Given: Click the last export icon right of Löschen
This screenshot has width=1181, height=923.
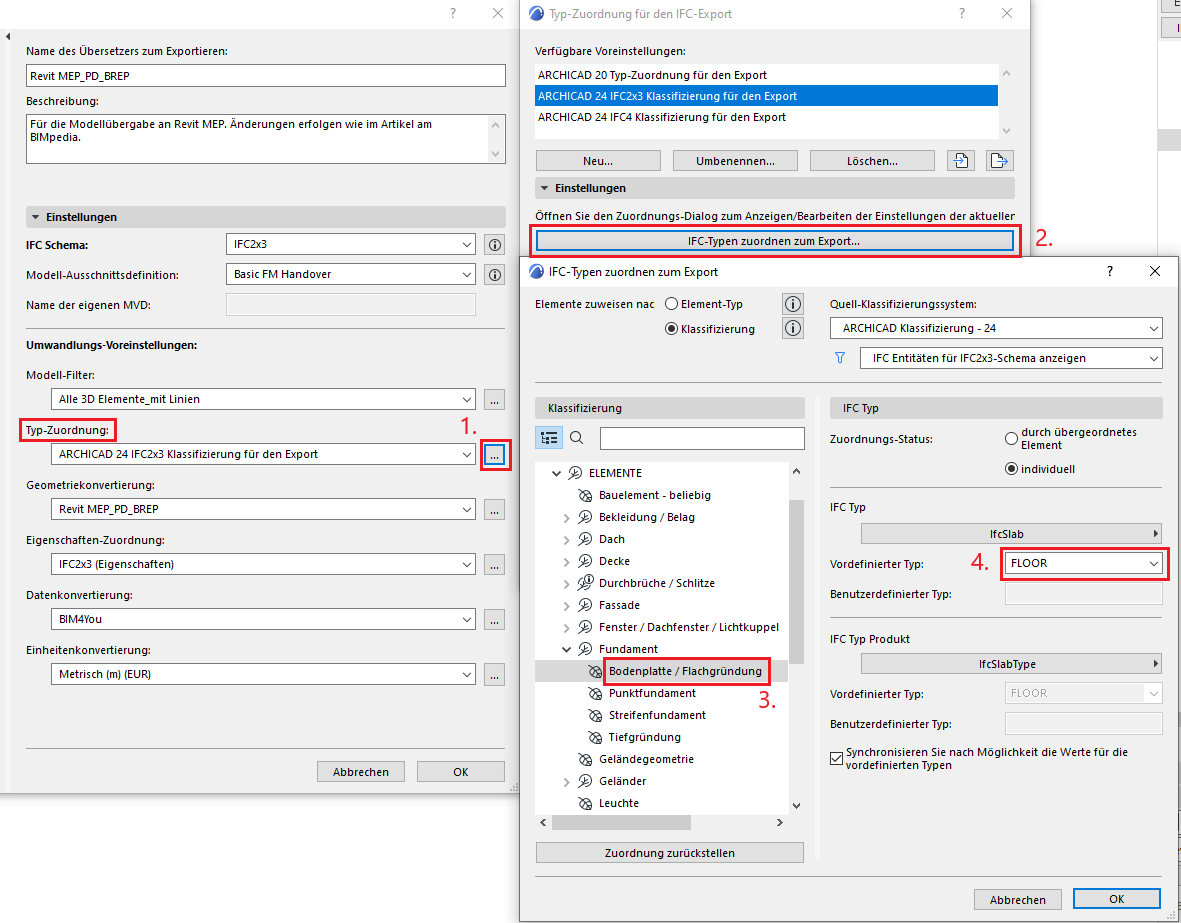Looking at the screenshot, I should tap(999, 160).
